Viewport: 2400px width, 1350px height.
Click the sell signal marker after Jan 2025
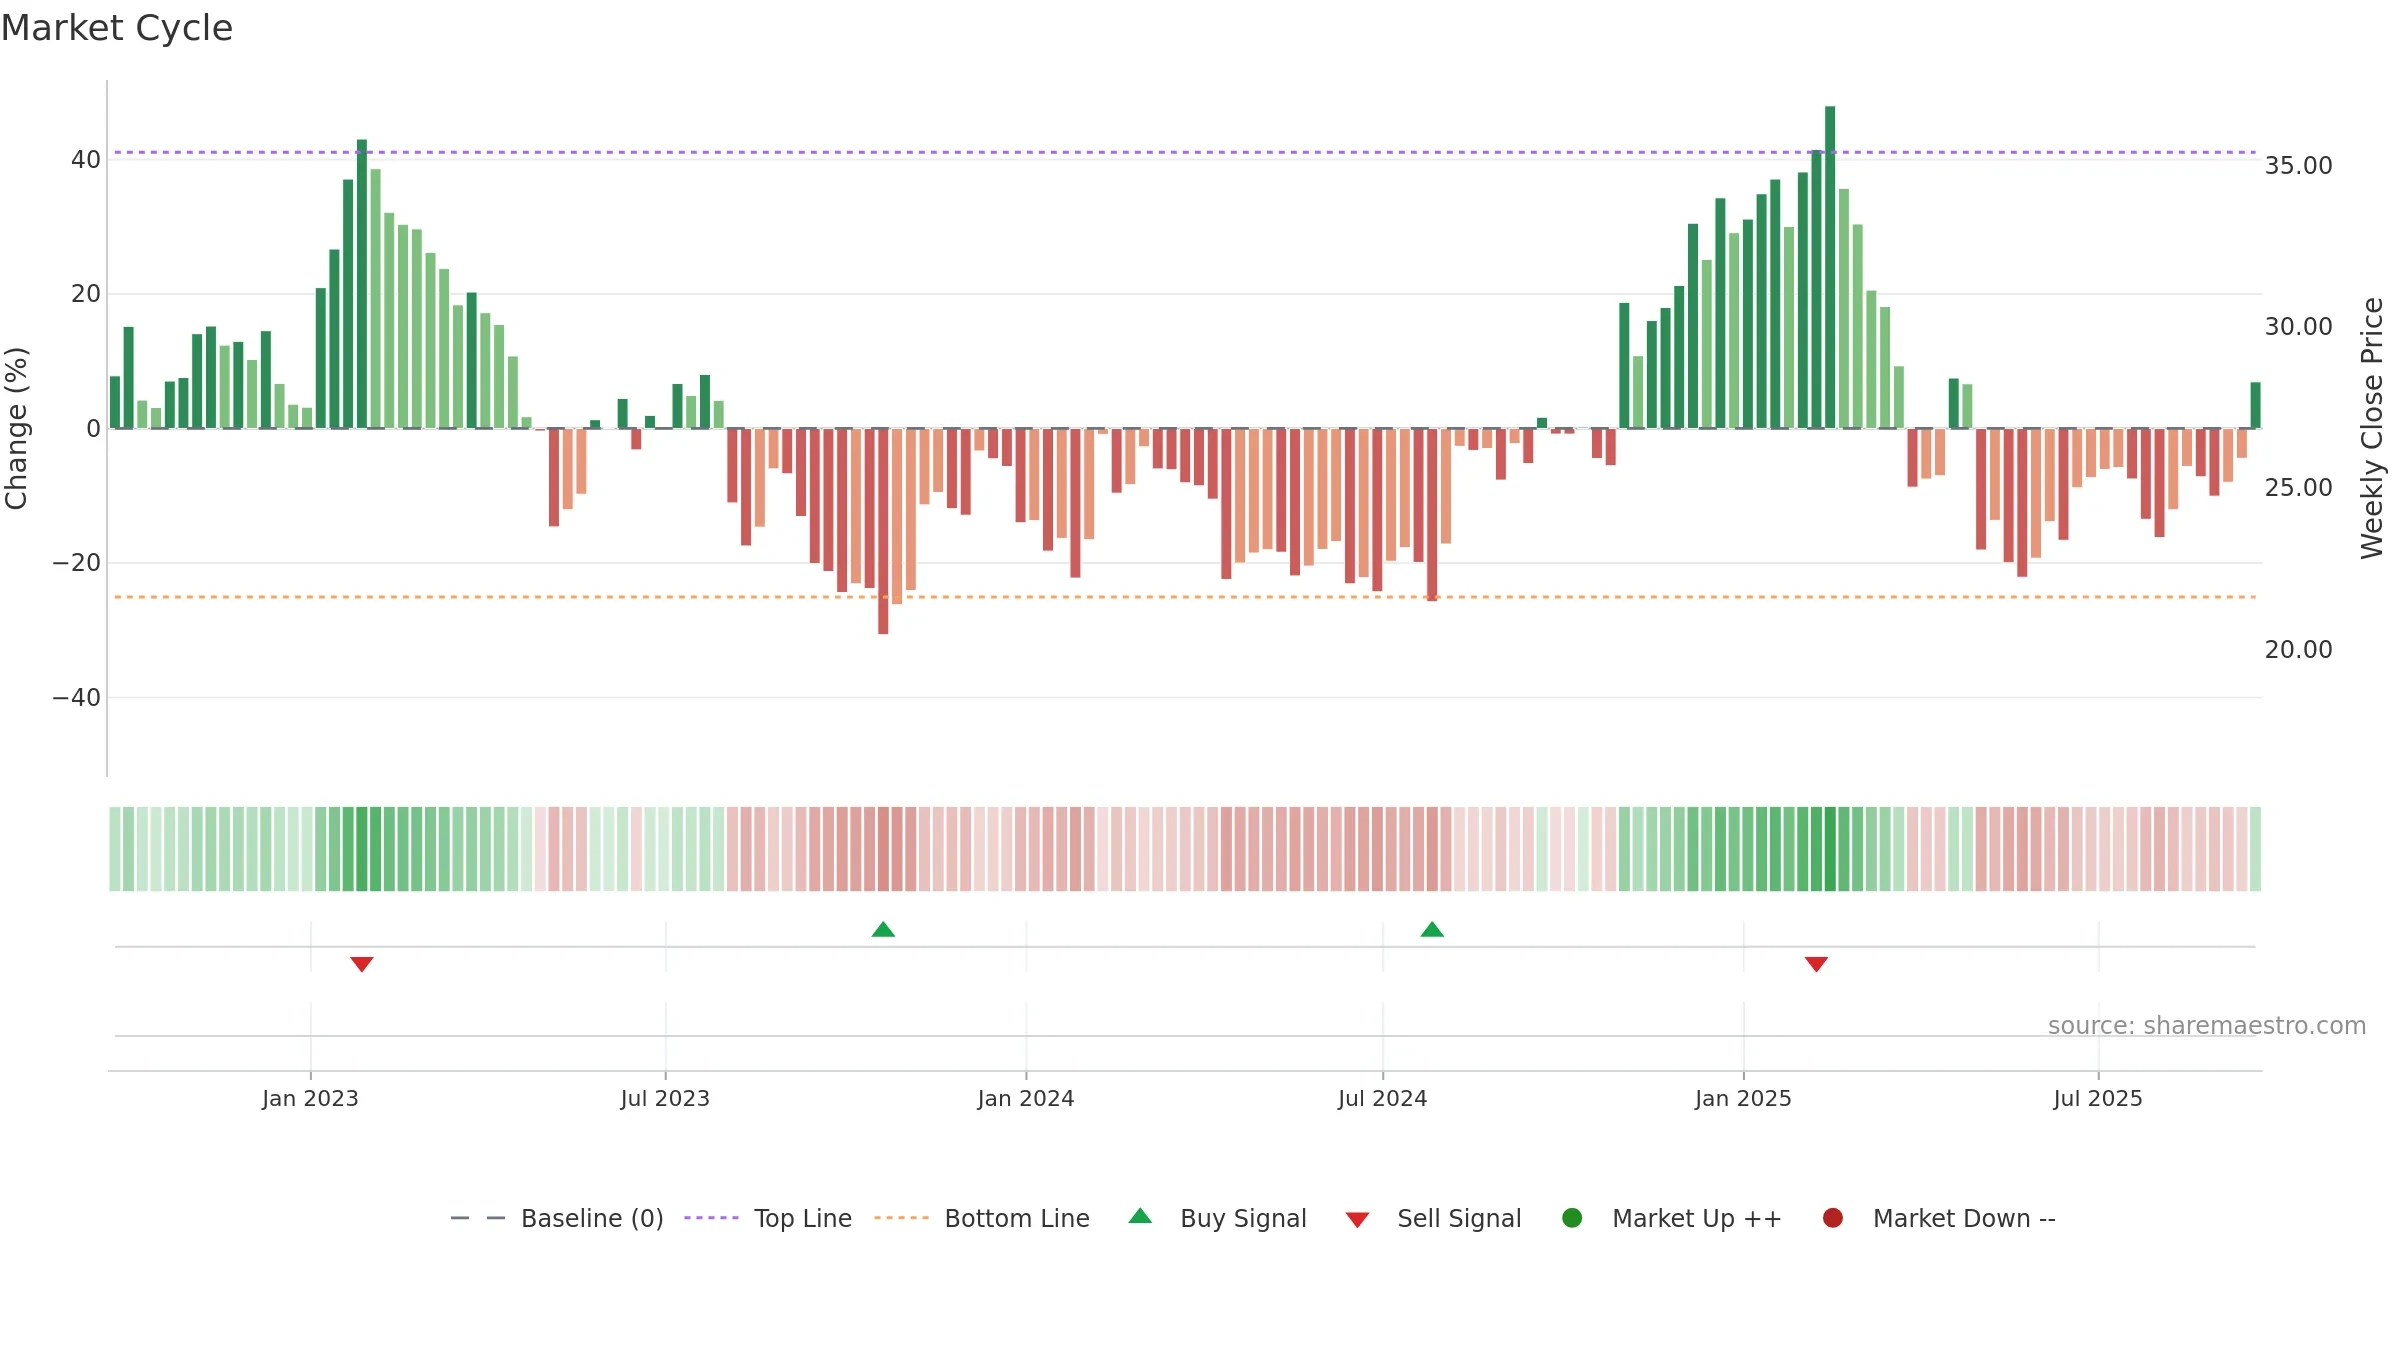pyautogui.click(x=1816, y=964)
